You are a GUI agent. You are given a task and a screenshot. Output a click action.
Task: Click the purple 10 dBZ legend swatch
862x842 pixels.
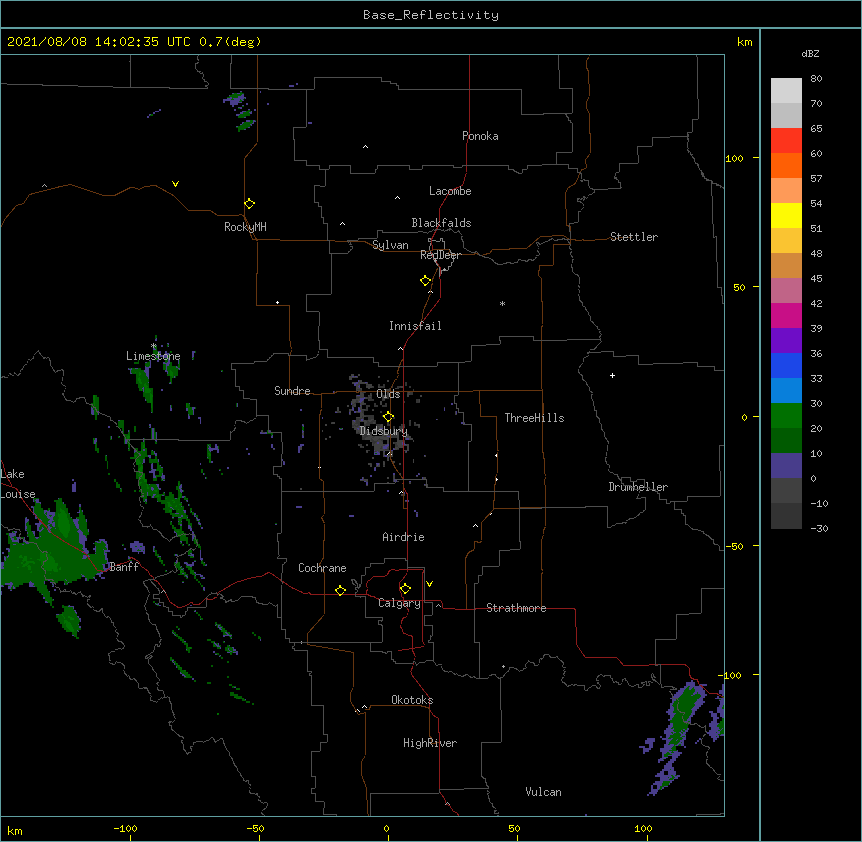point(786,466)
